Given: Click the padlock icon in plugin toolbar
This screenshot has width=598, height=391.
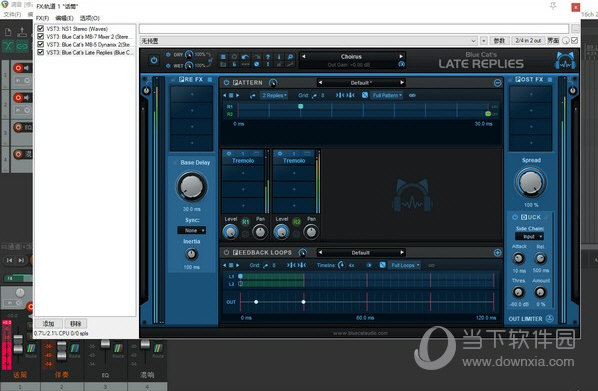Looking at the screenshot, I should [x=234, y=64].
